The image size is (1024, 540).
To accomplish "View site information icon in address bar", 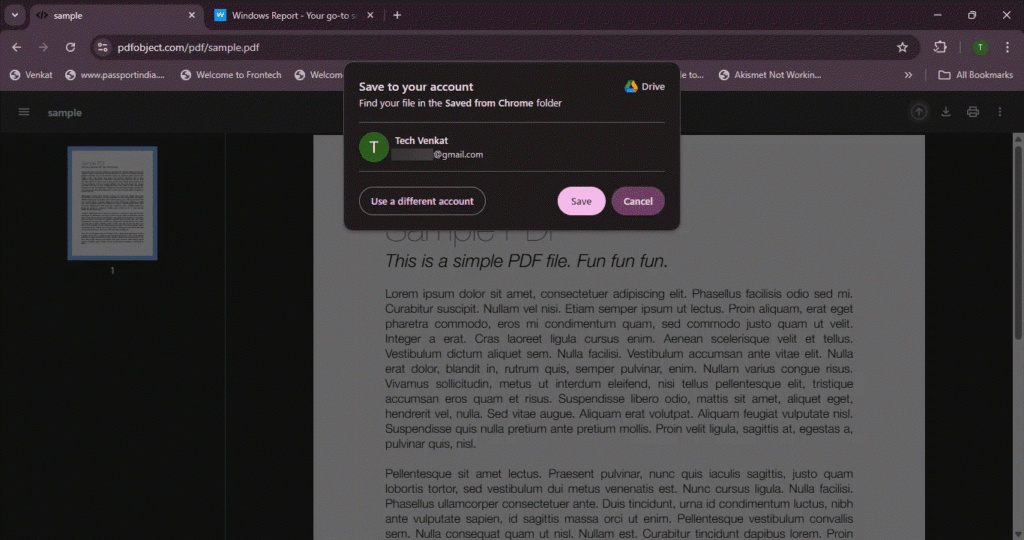I will [103, 47].
